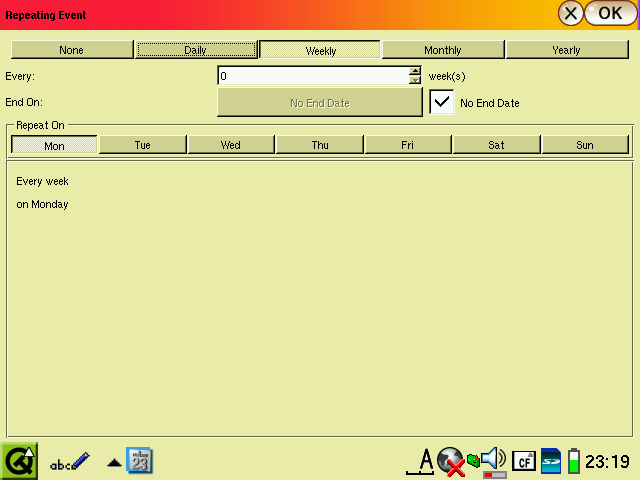The width and height of the screenshot is (640, 480).
Task: Uncheck the No End Date checkbox
Action: (x=442, y=102)
